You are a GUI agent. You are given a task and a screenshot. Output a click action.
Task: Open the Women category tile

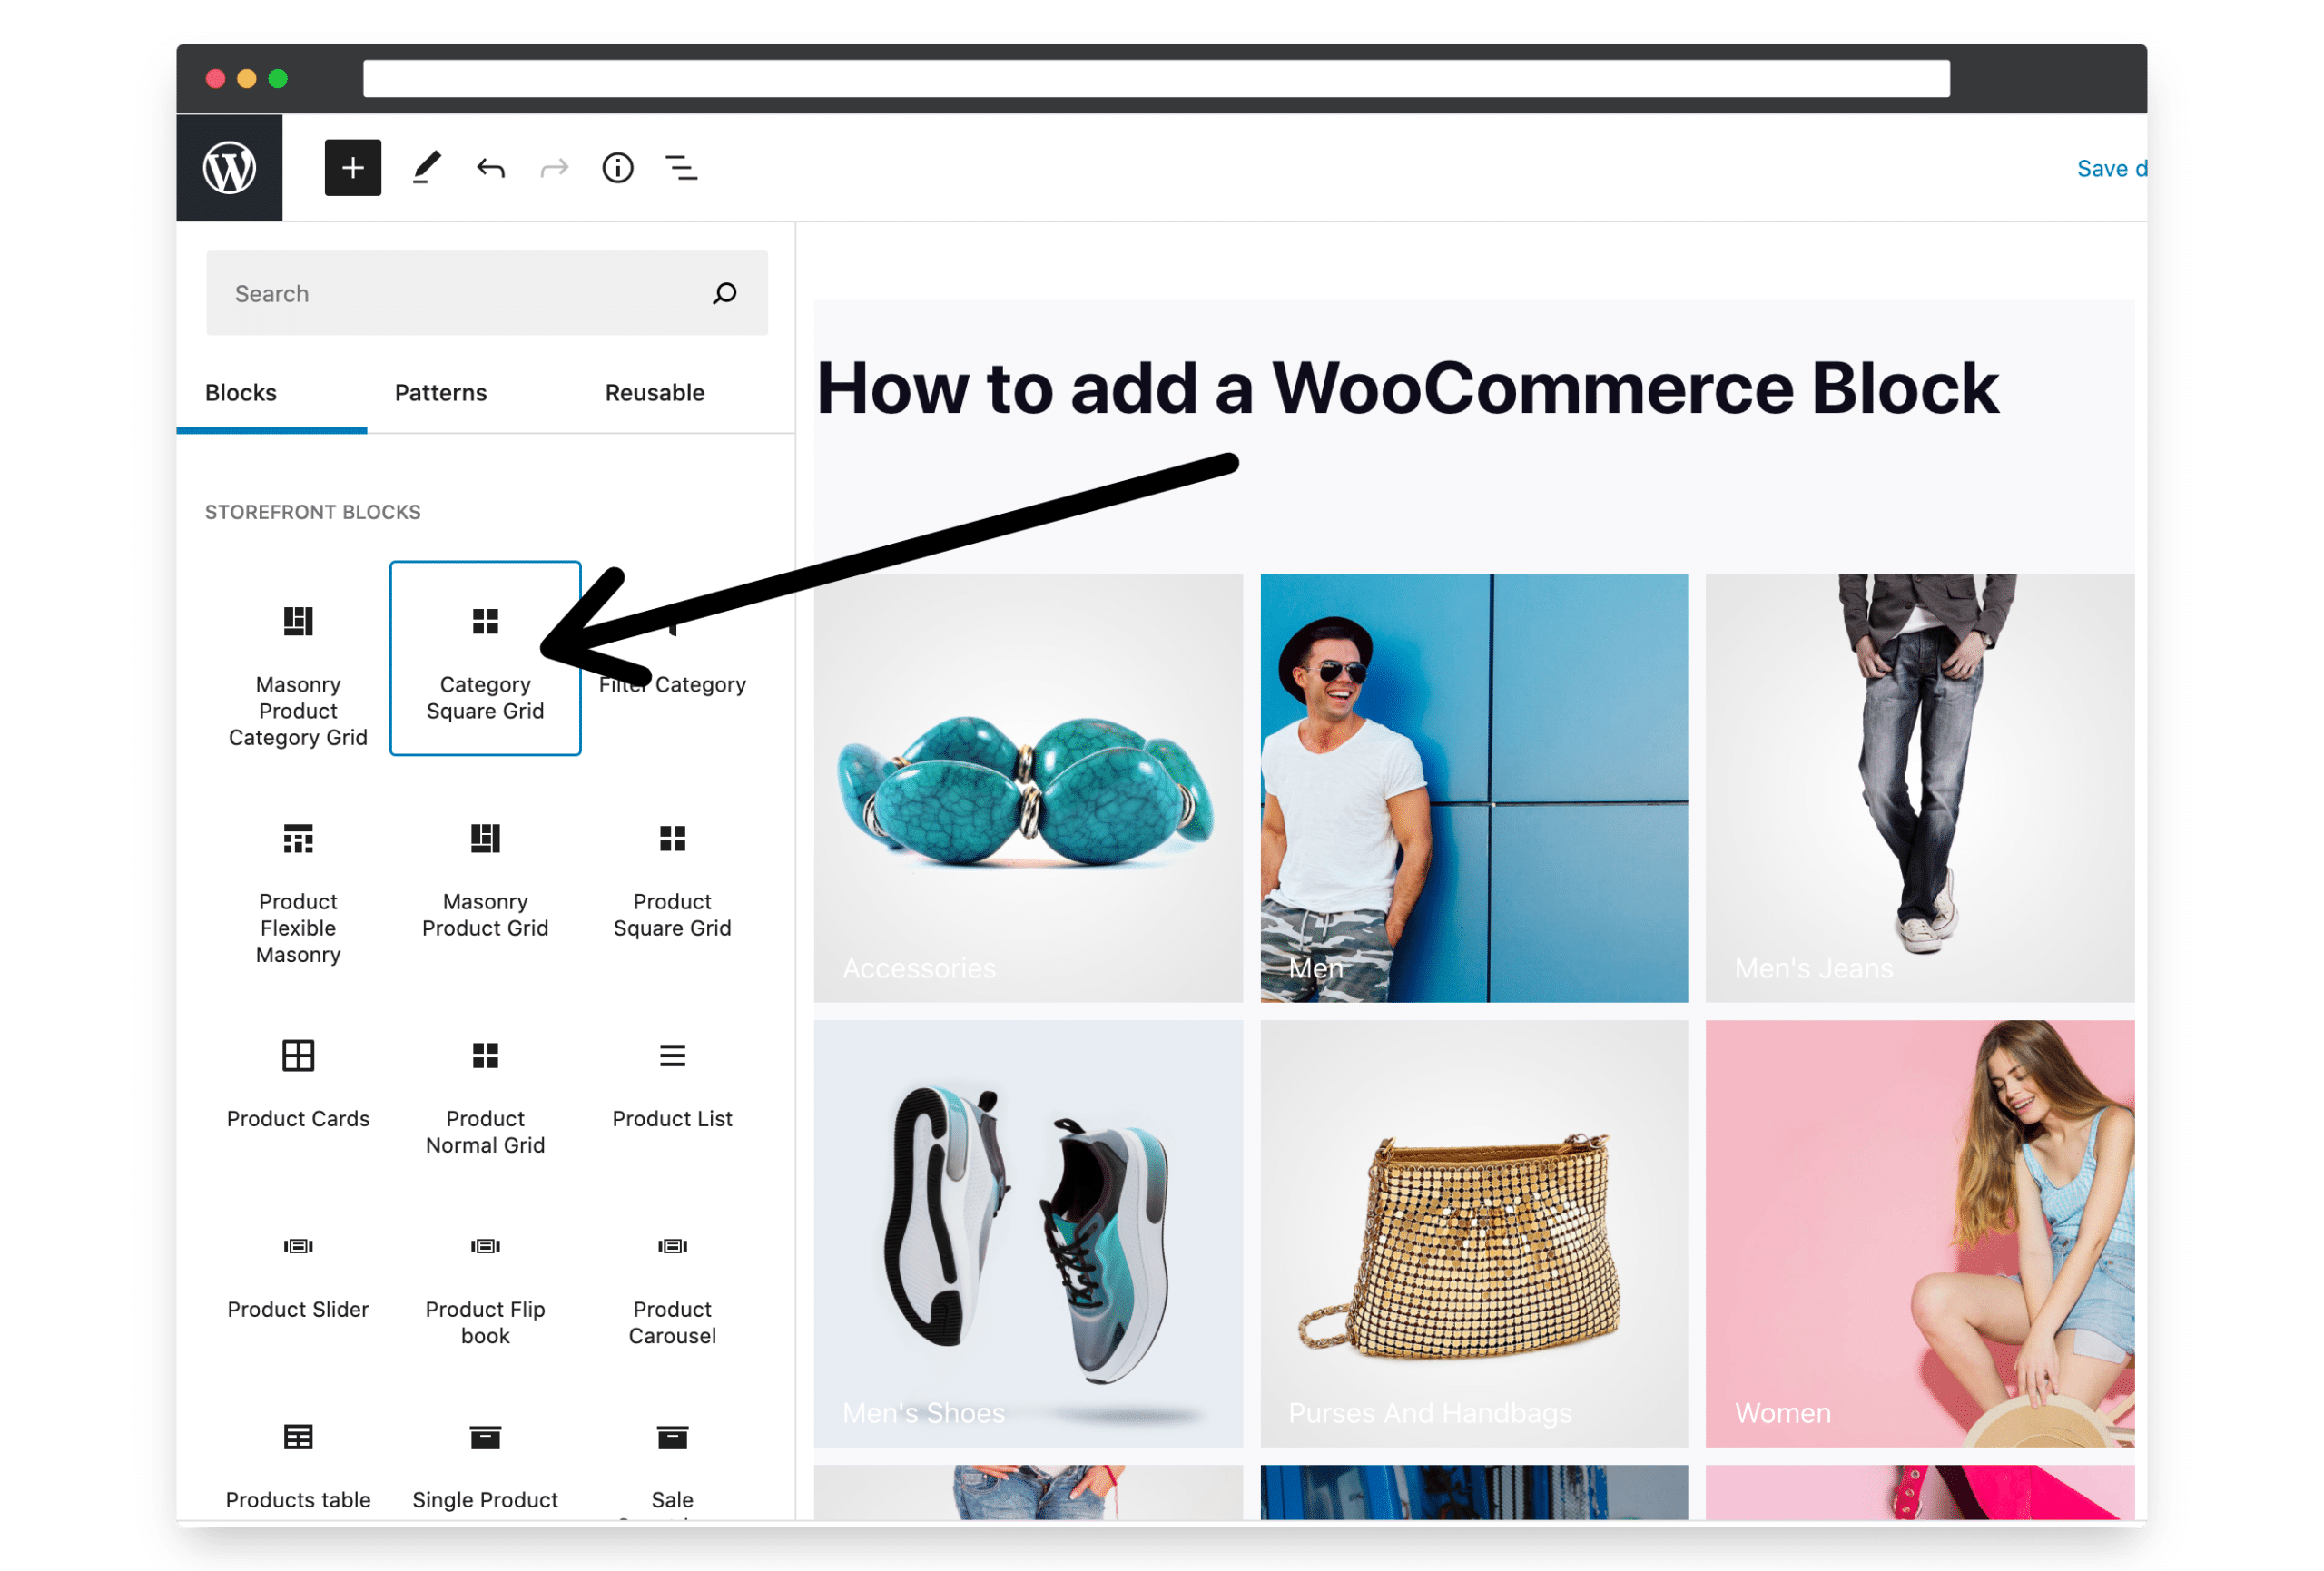[1920, 1233]
